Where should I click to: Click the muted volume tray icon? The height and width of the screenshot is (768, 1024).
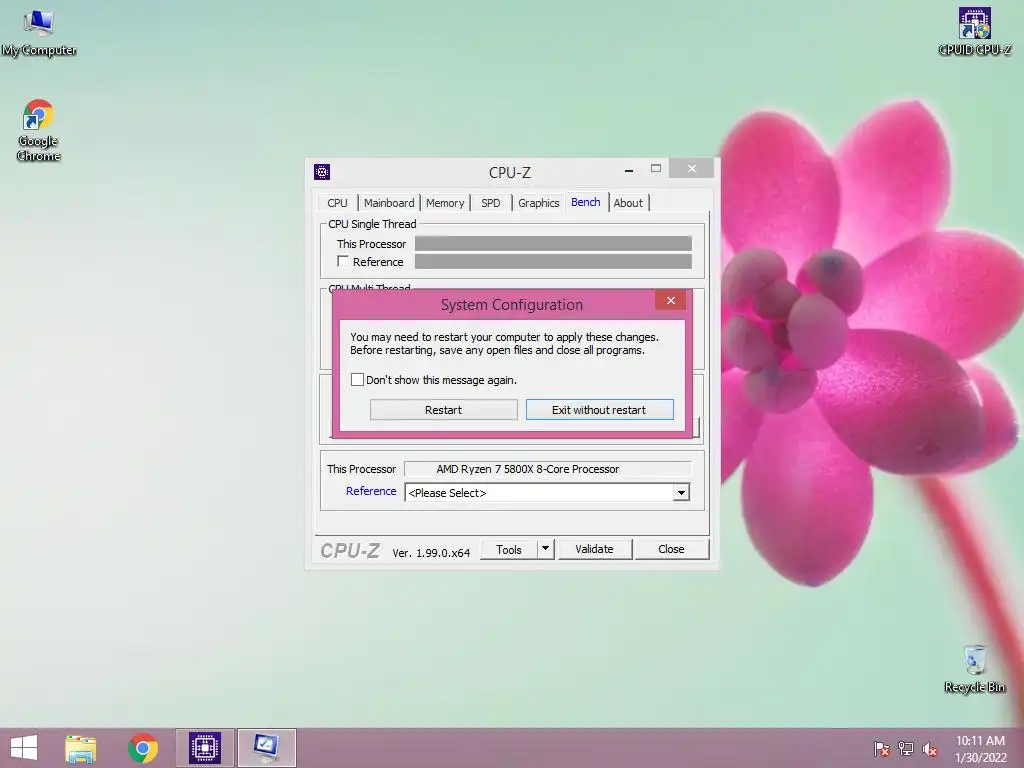(x=930, y=748)
